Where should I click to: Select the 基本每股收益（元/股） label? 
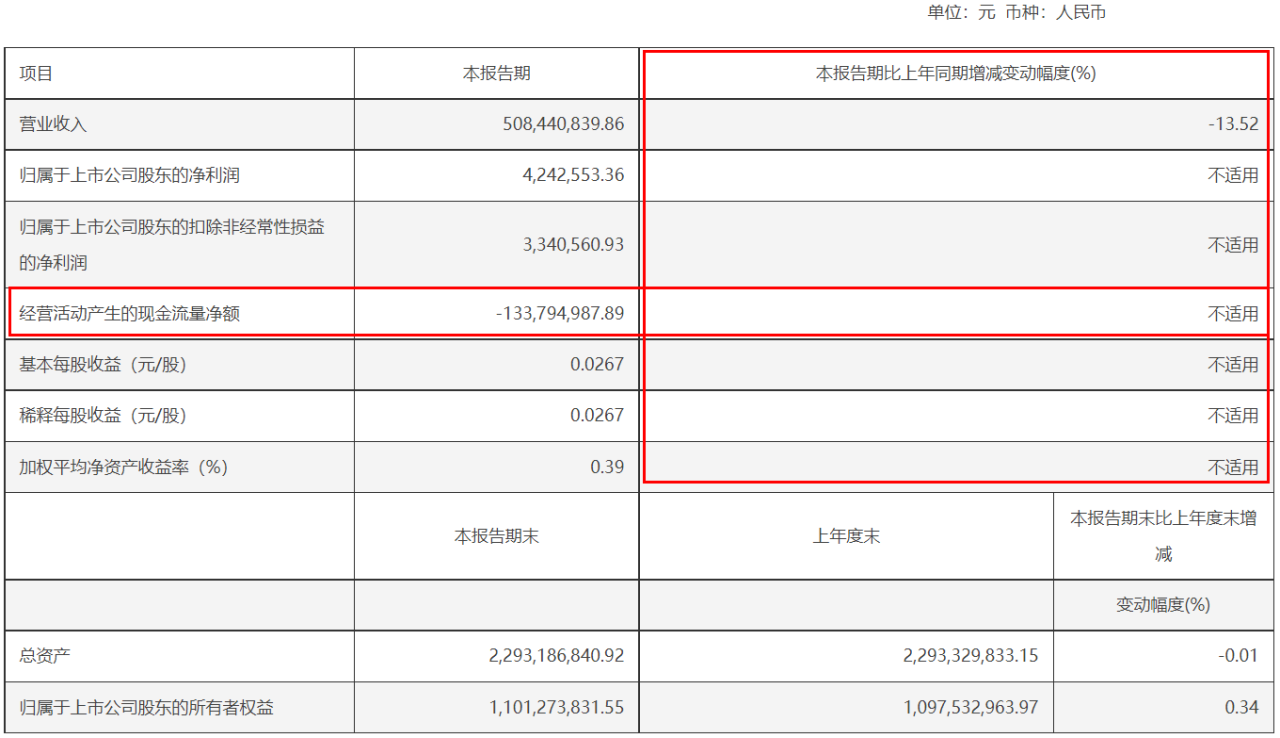point(103,365)
